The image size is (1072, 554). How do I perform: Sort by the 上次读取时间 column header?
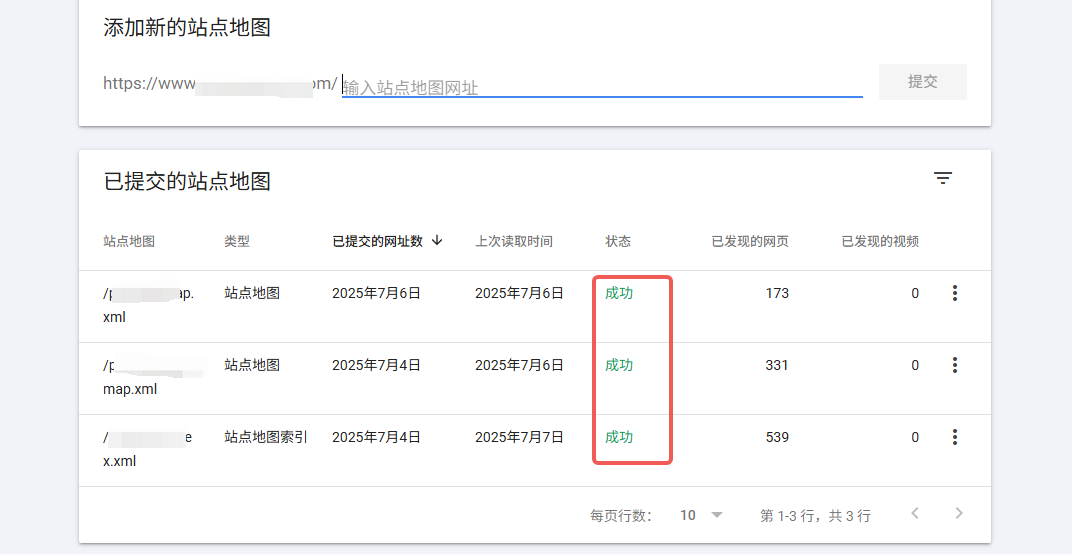point(513,241)
